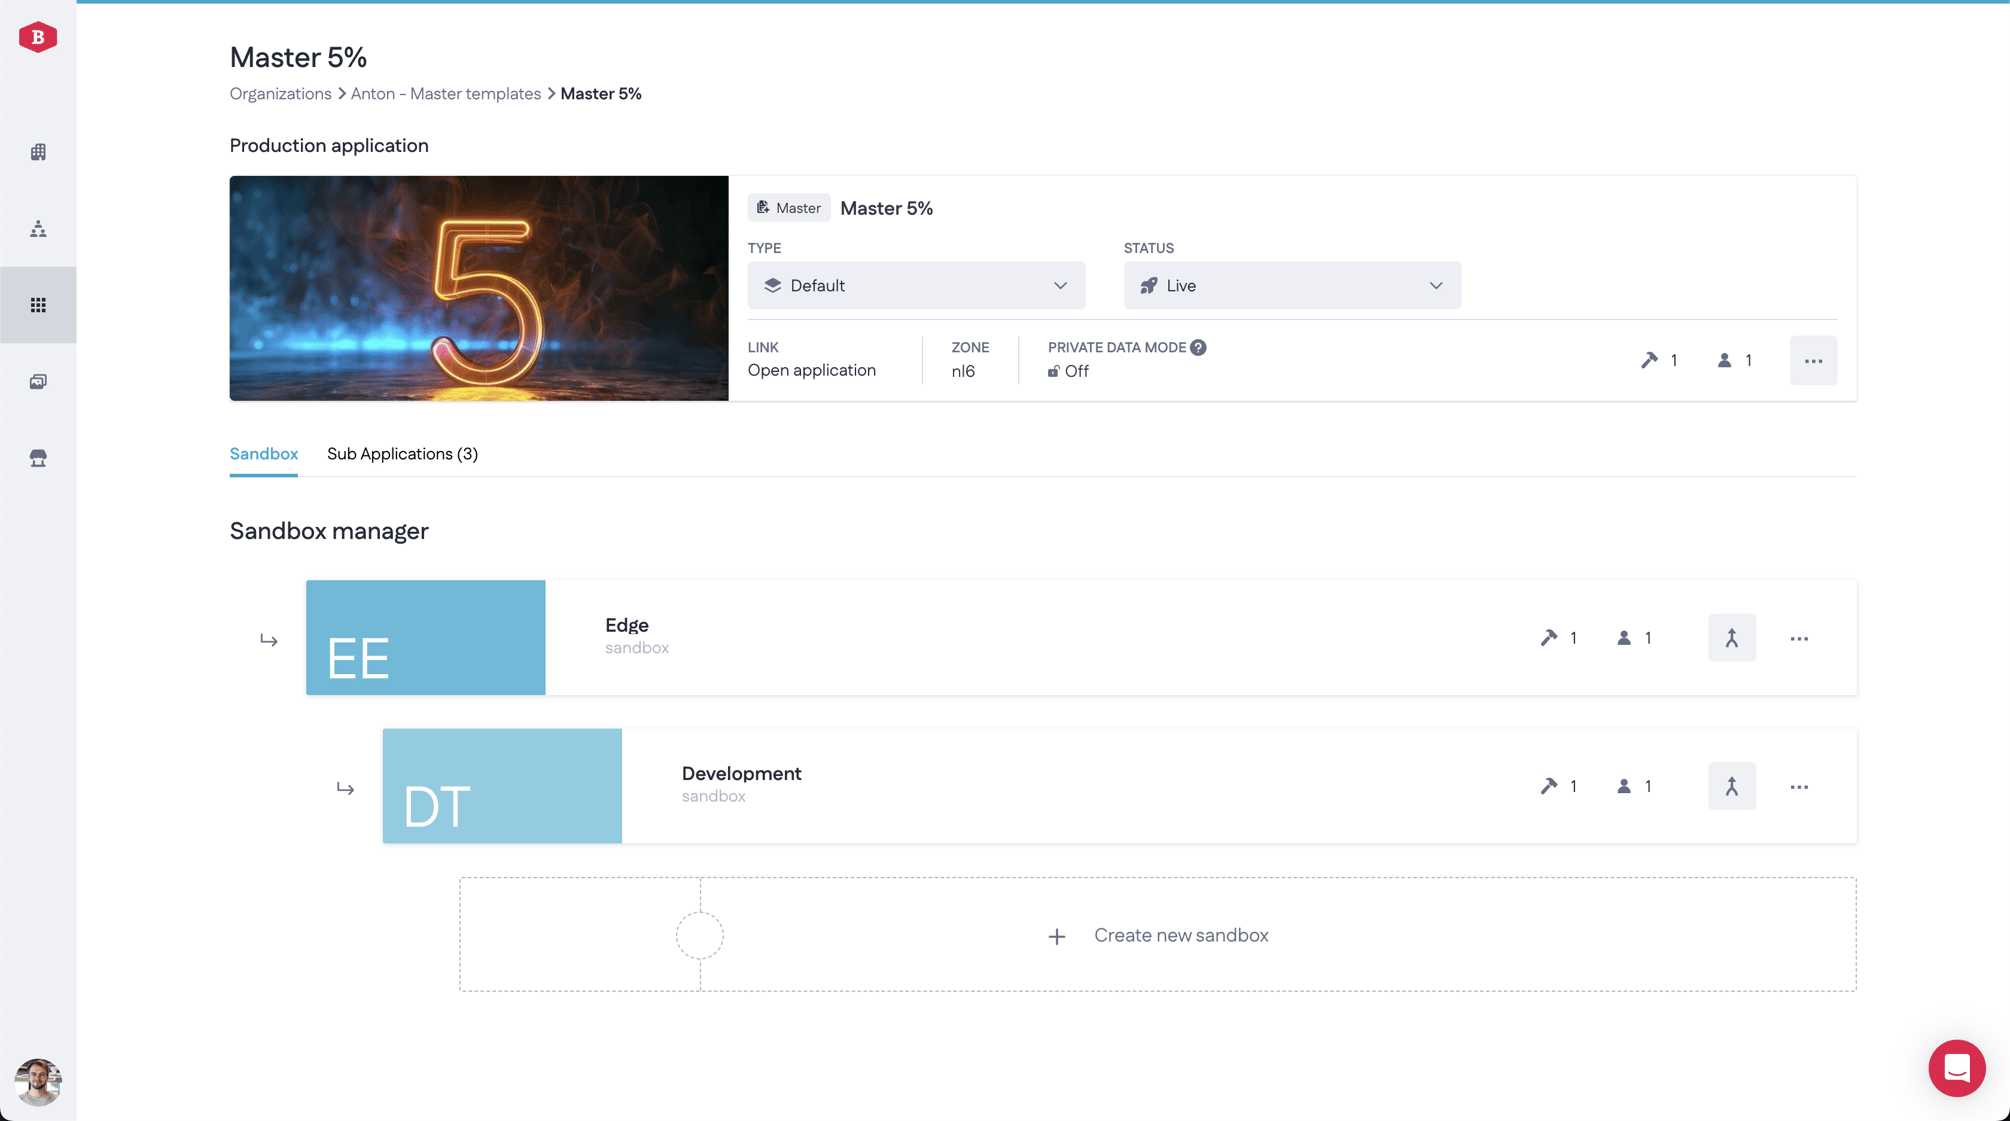Click Create new sandbox
Viewport: 2010px width, 1121px height.
point(1158,935)
